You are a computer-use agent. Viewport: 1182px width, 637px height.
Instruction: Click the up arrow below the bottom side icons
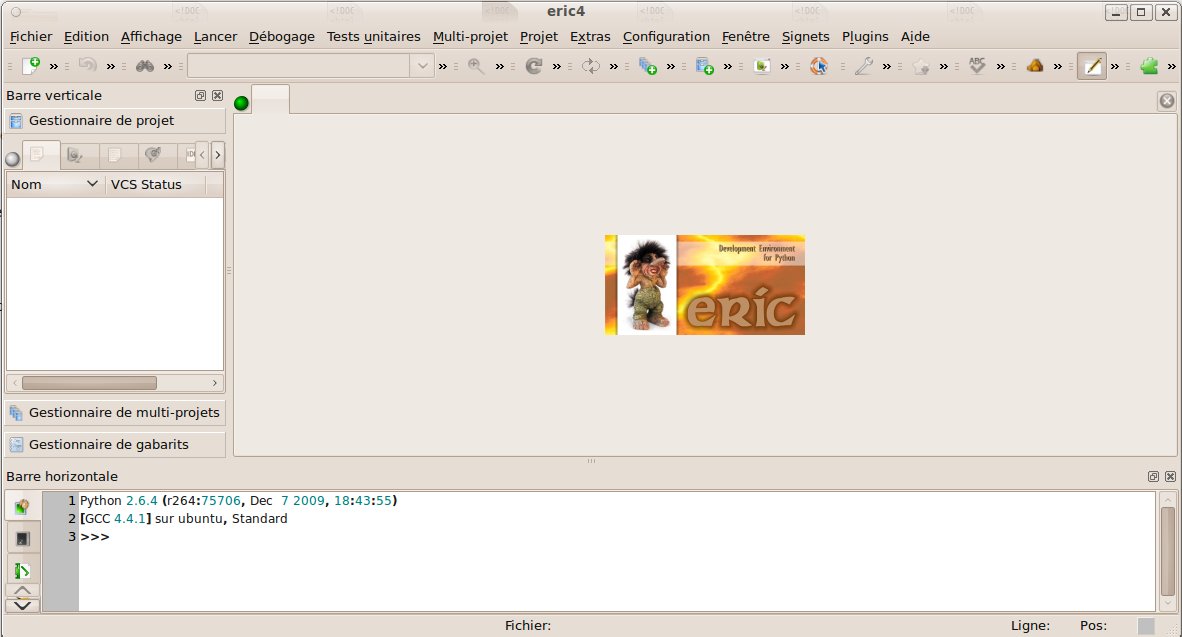(x=23, y=591)
